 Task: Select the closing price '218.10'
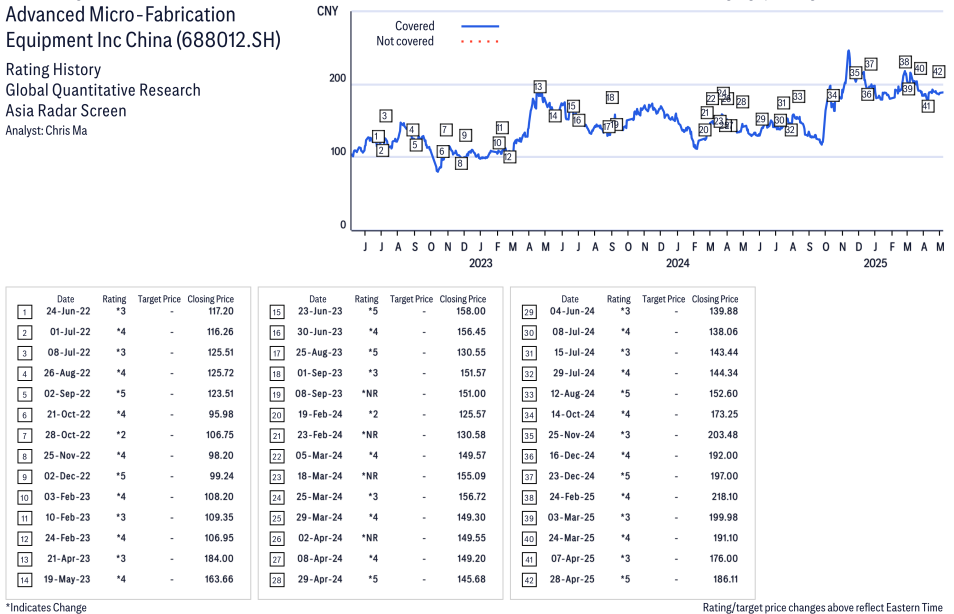coord(725,497)
